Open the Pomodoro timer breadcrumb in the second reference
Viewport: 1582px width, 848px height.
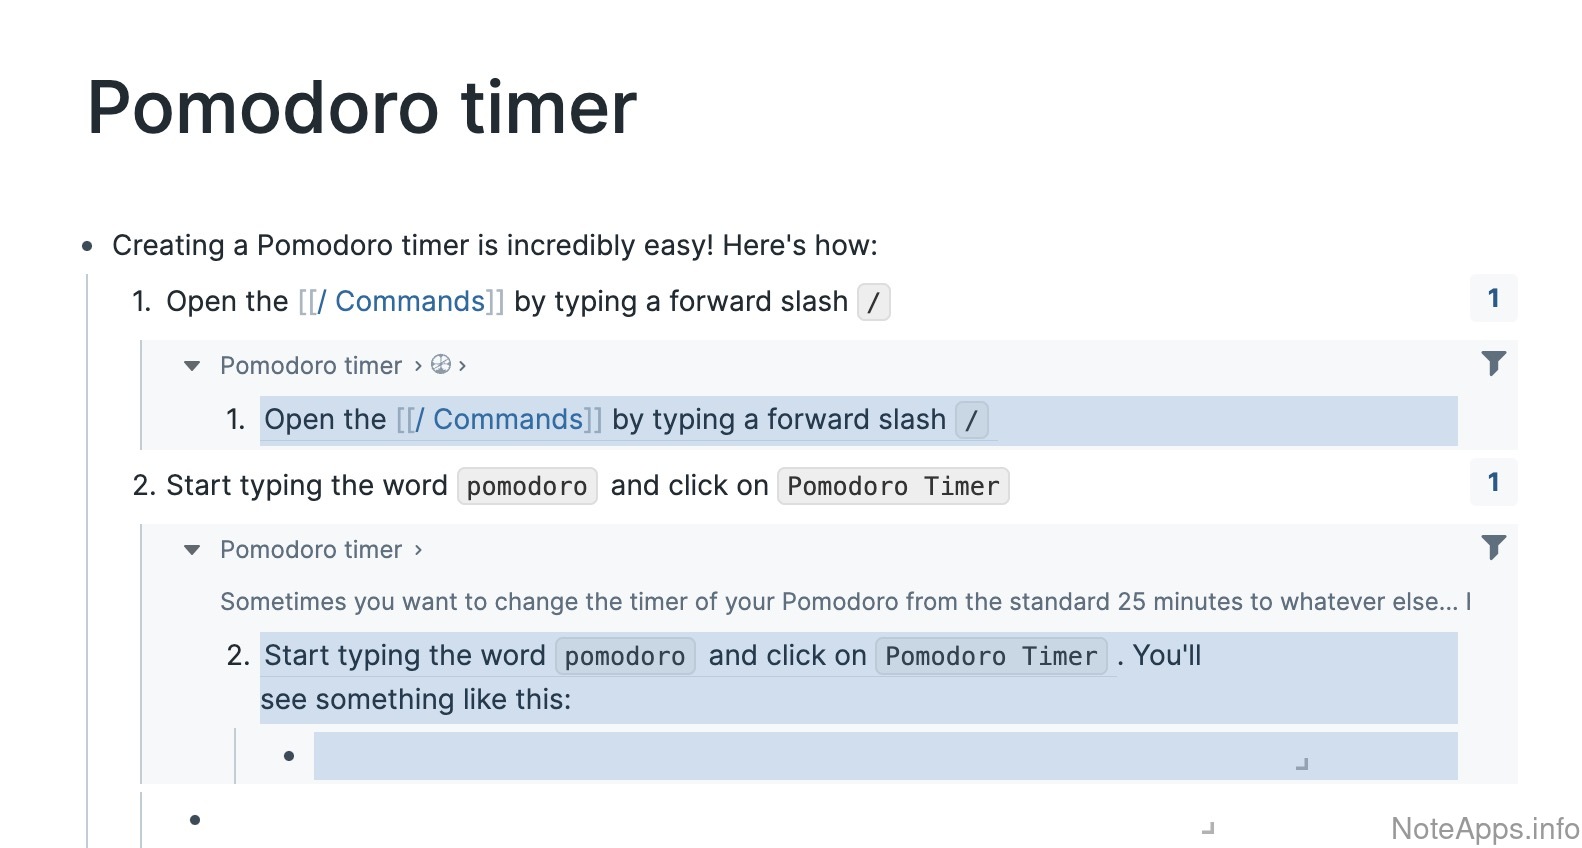(x=311, y=550)
